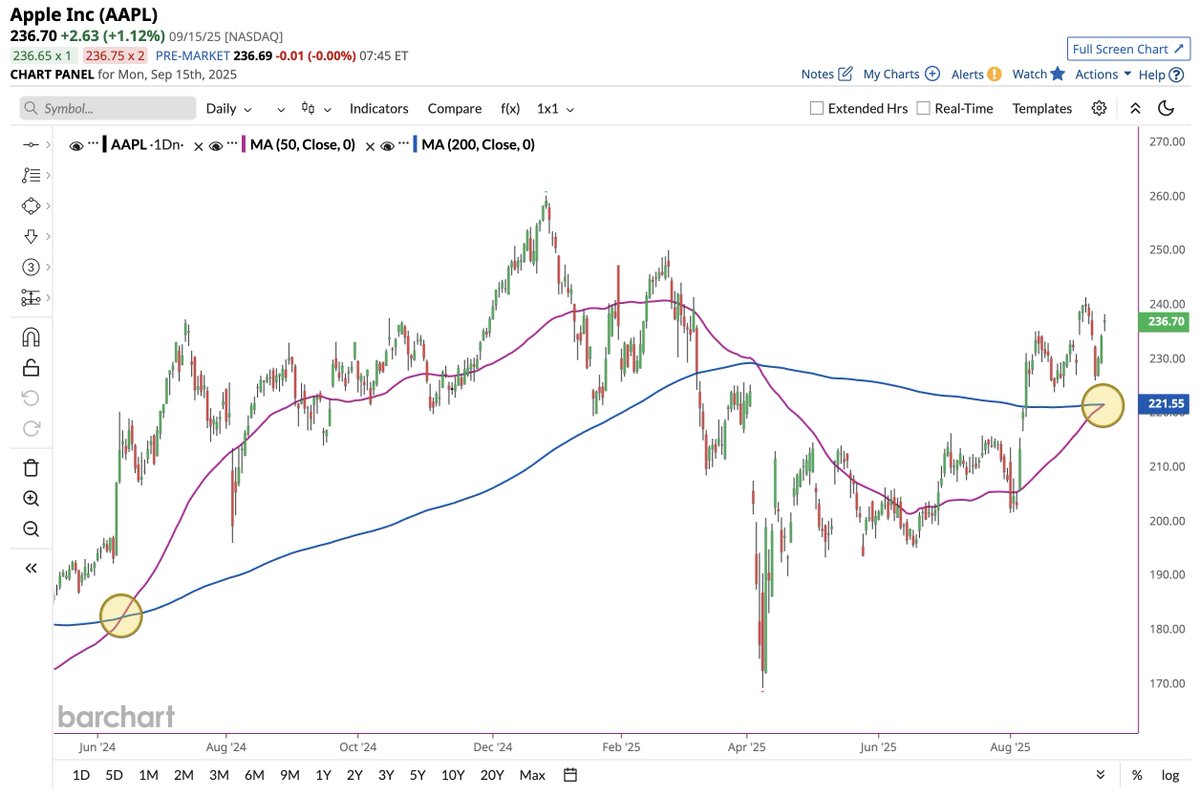This screenshot has height=798, width=1199.
Task: Open the Fibonacci/list annotation tool
Action: [x=31, y=175]
